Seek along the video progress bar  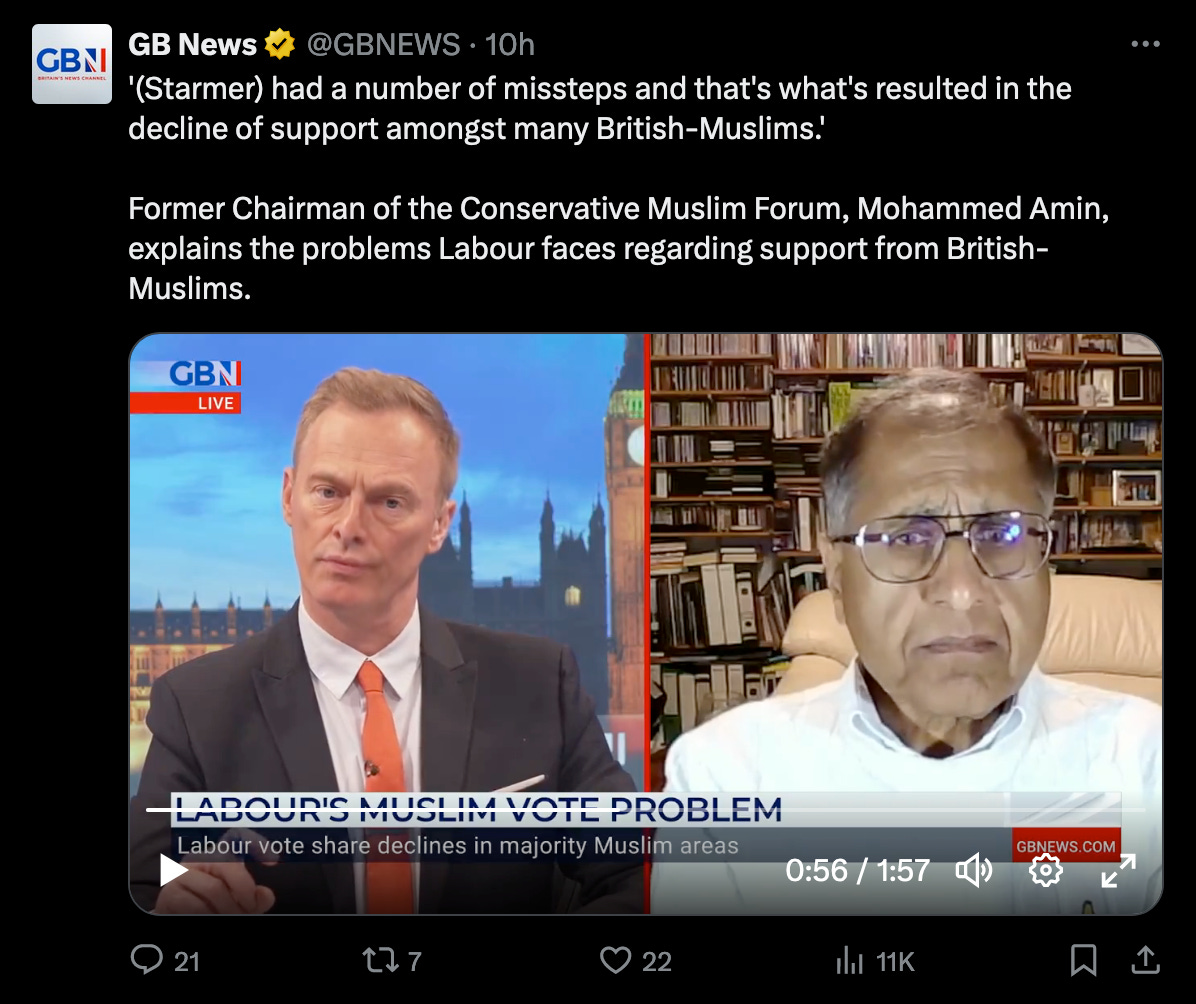pos(646,809)
